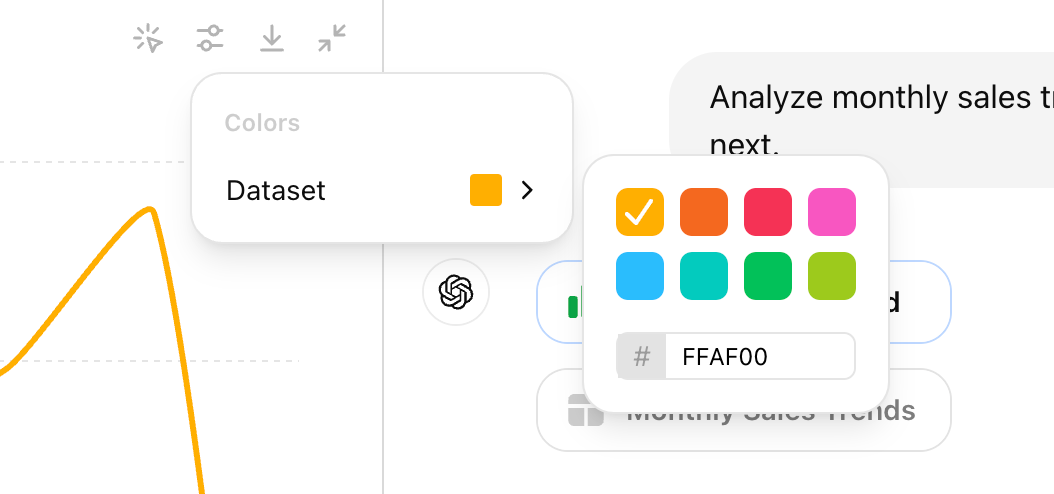This screenshot has width=1054, height=494.
Task: Select the checked yellow color swatch
Action: [640, 212]
